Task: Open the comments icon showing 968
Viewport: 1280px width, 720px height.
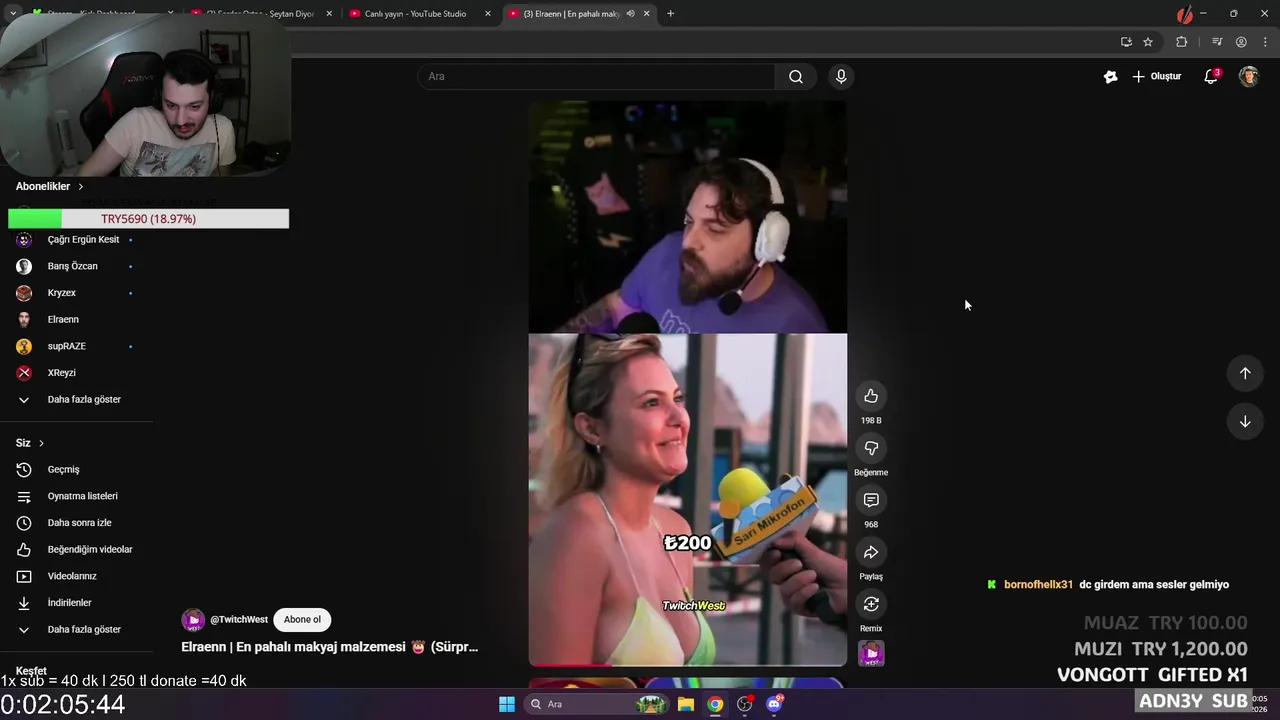Action: [871, 500]
